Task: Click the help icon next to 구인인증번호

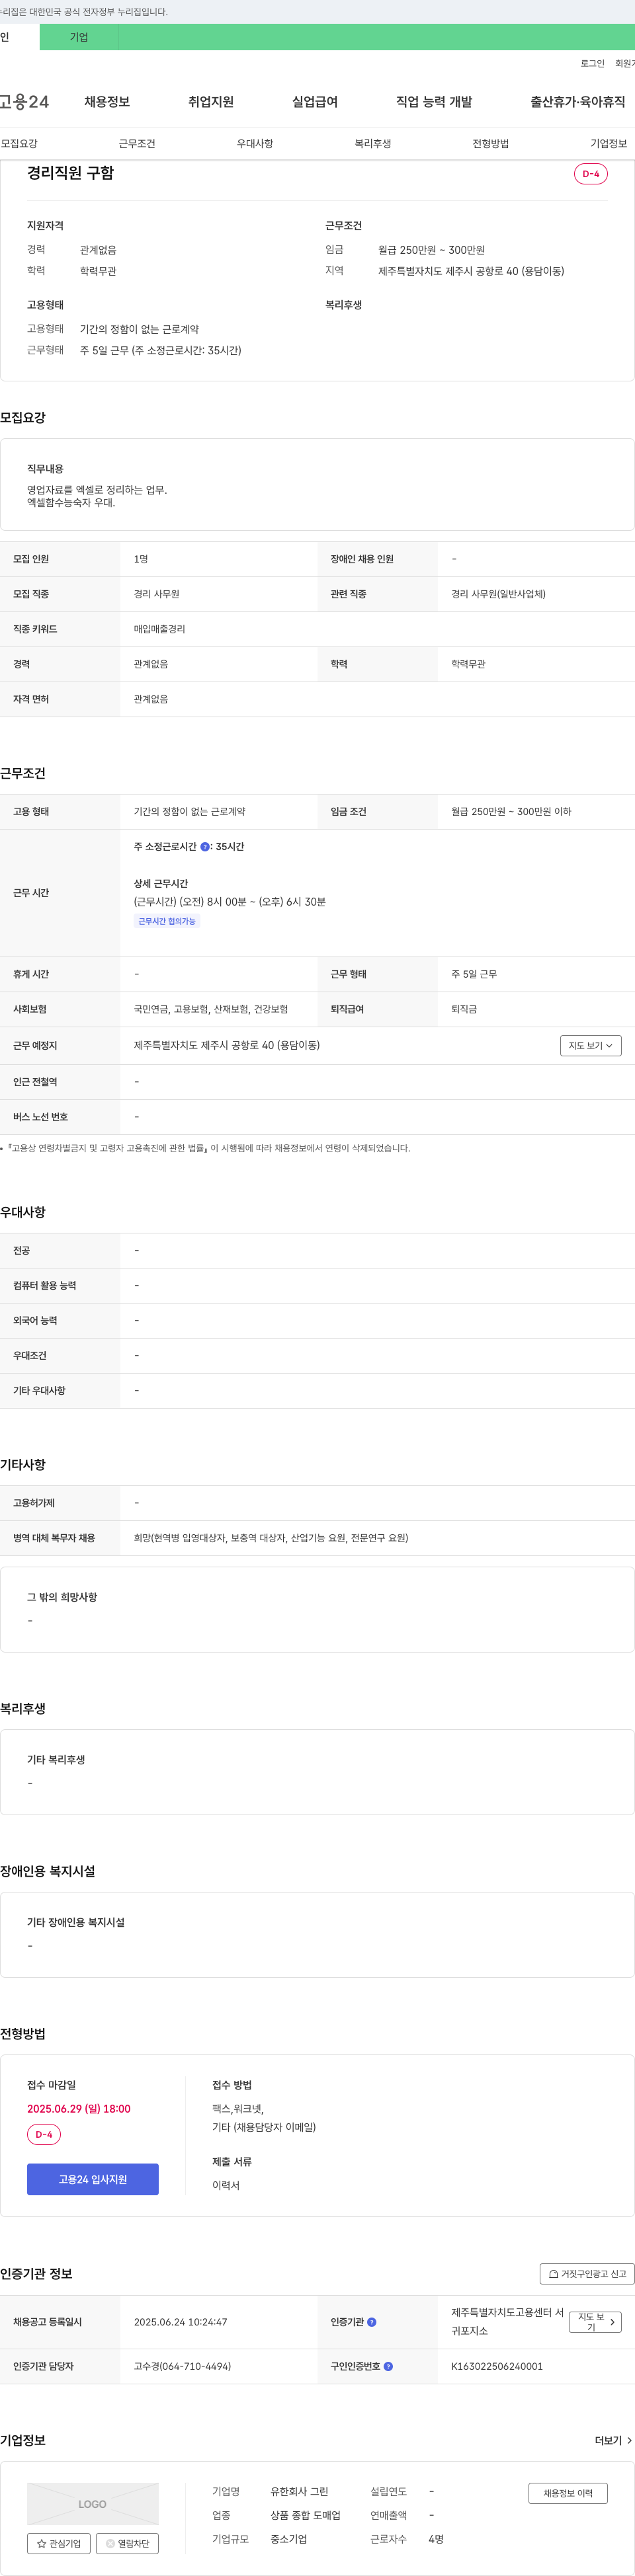Action: [x=388, y=2366]
